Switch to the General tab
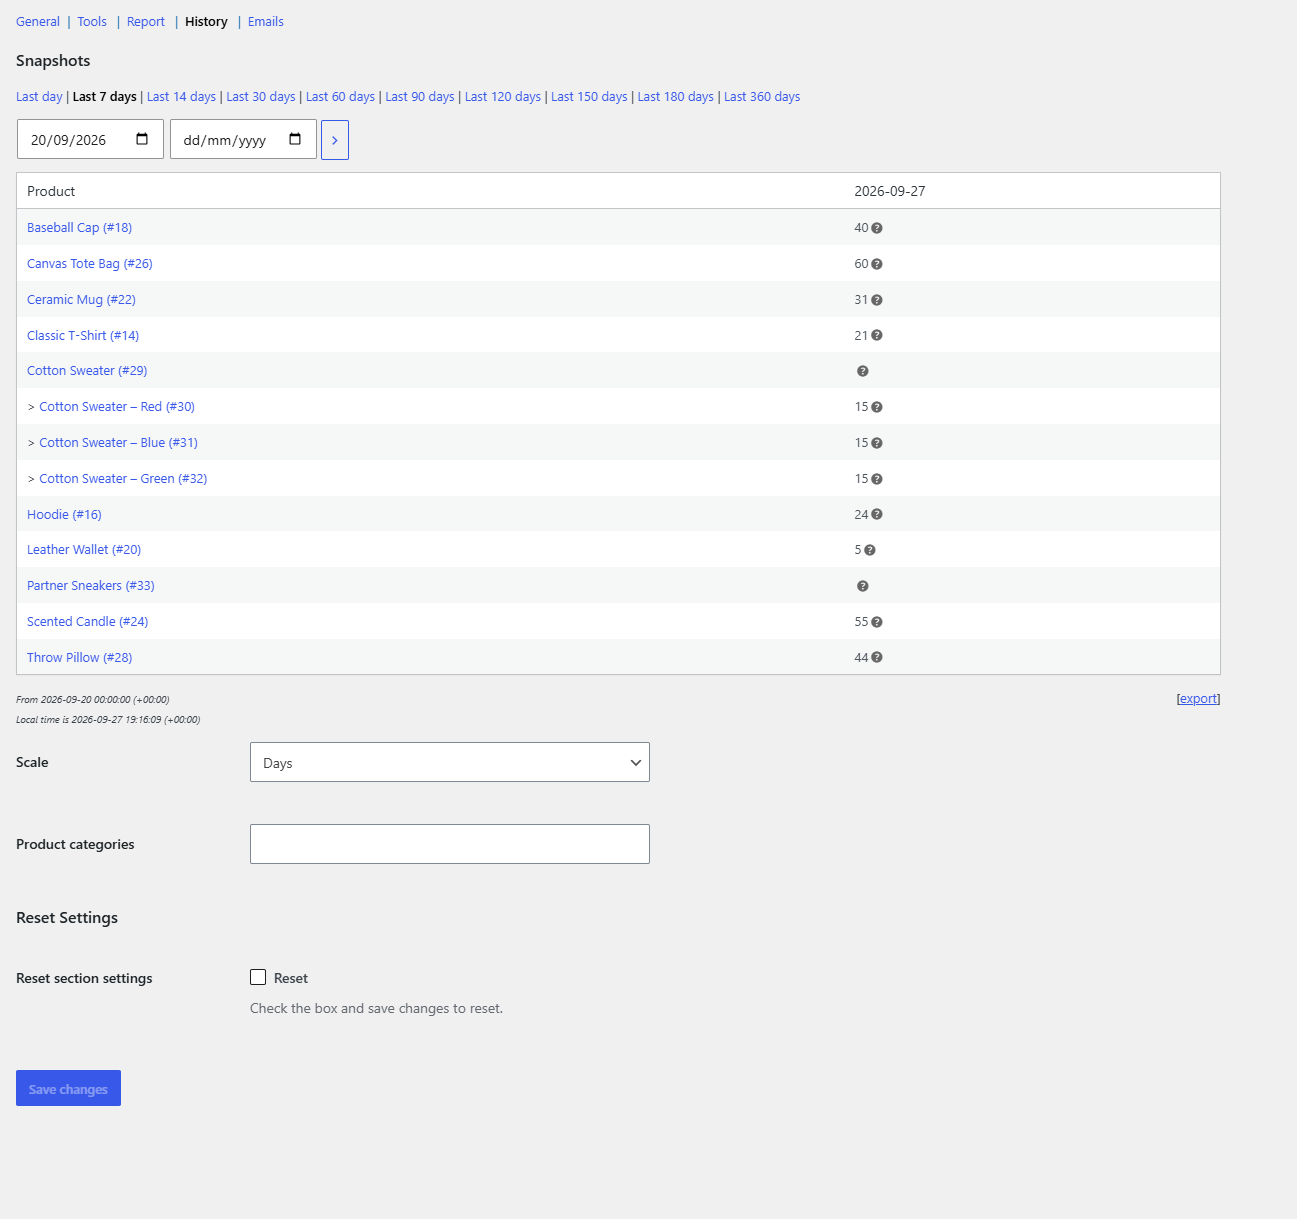The width and height of the screenshot is (1297, 1219). coord(38,22)
